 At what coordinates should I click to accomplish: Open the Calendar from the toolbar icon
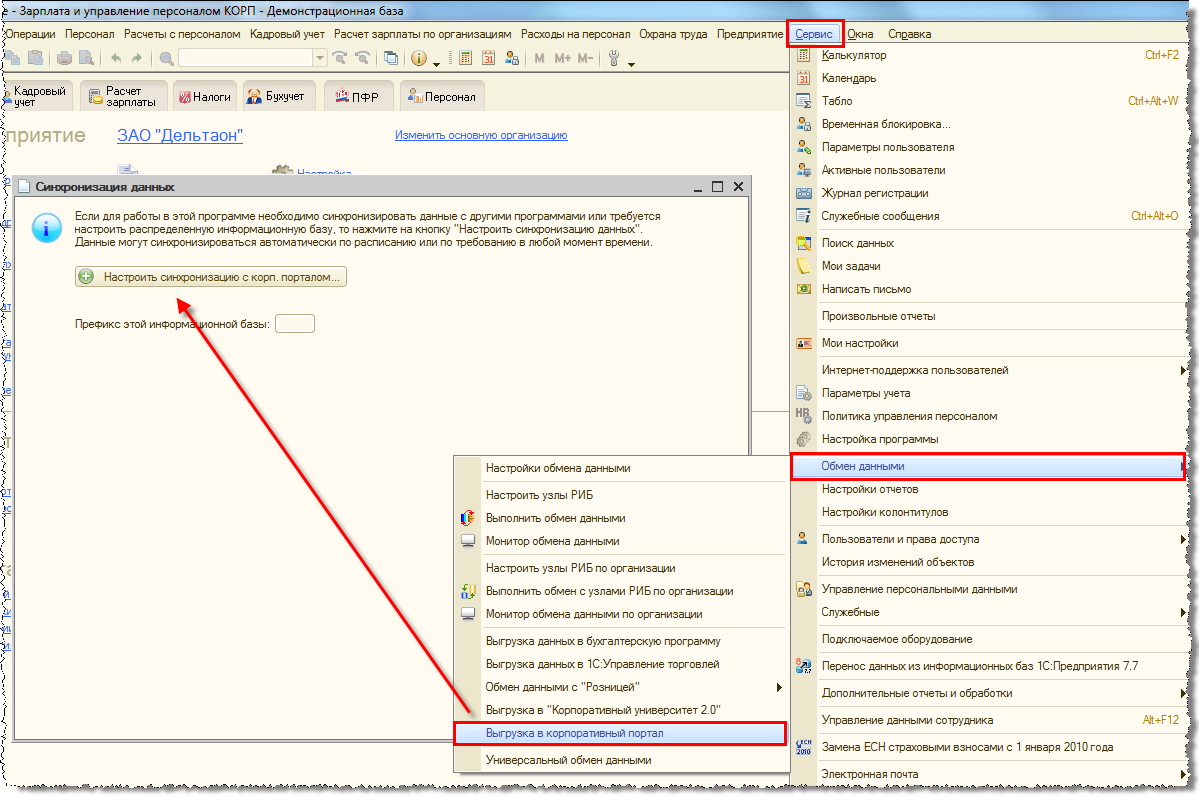click(x=489, y=58)
